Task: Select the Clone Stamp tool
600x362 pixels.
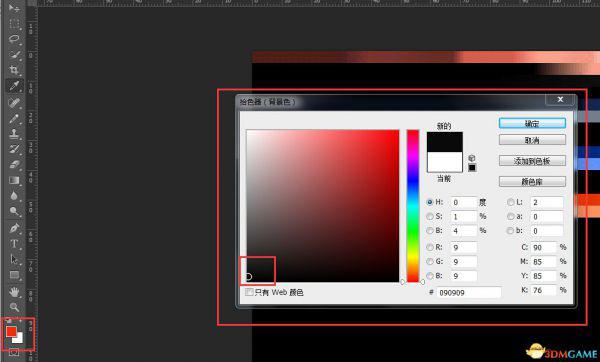Action: coord(15,133)
